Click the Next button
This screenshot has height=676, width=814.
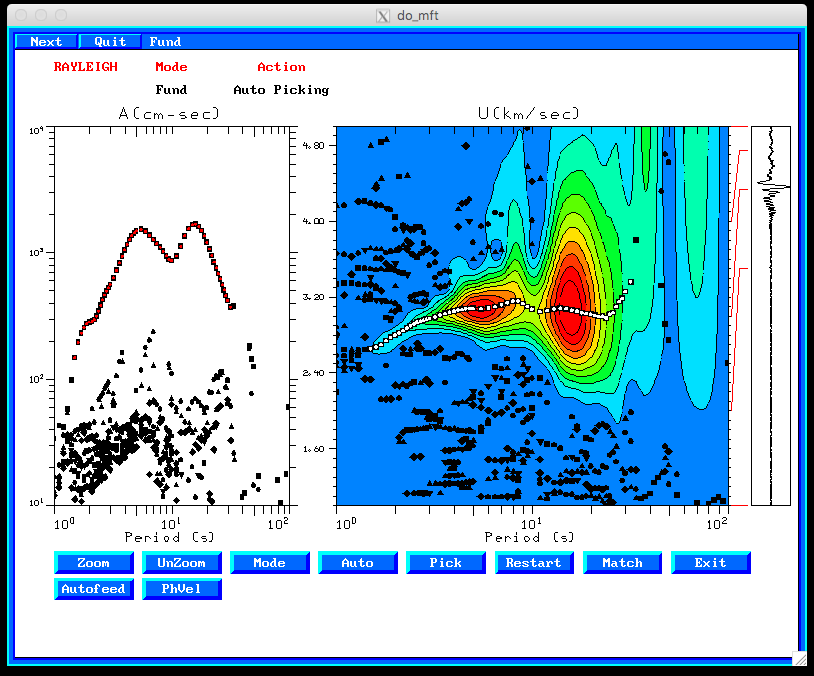coord(46,42)
